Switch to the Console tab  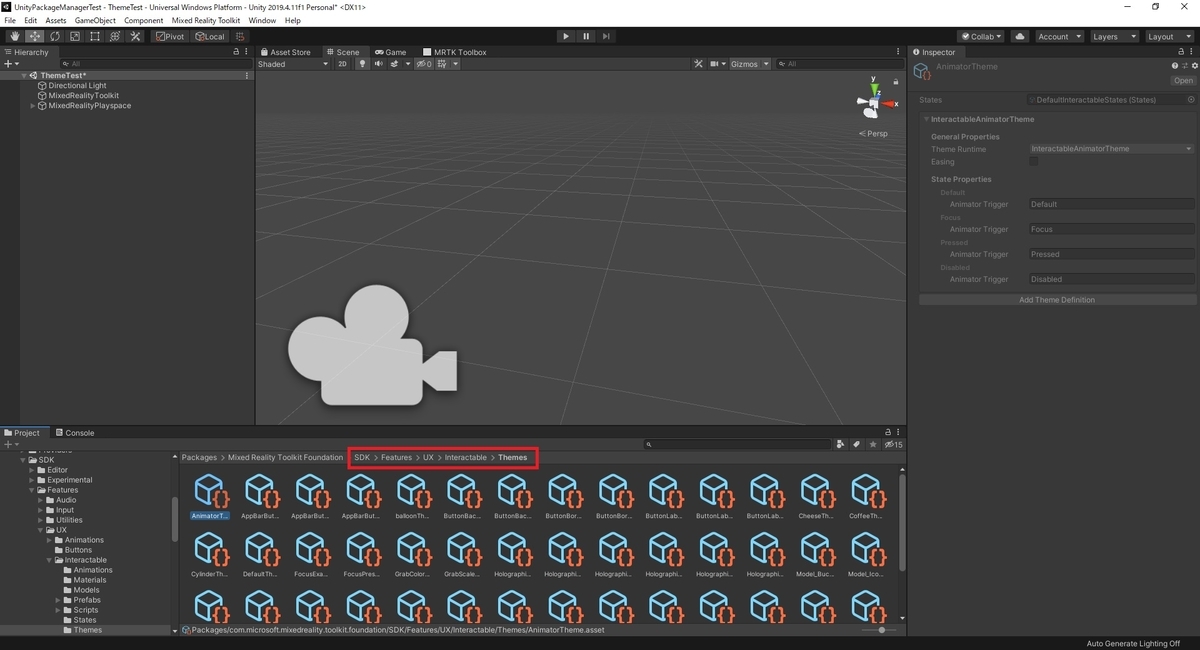[76, 433]
